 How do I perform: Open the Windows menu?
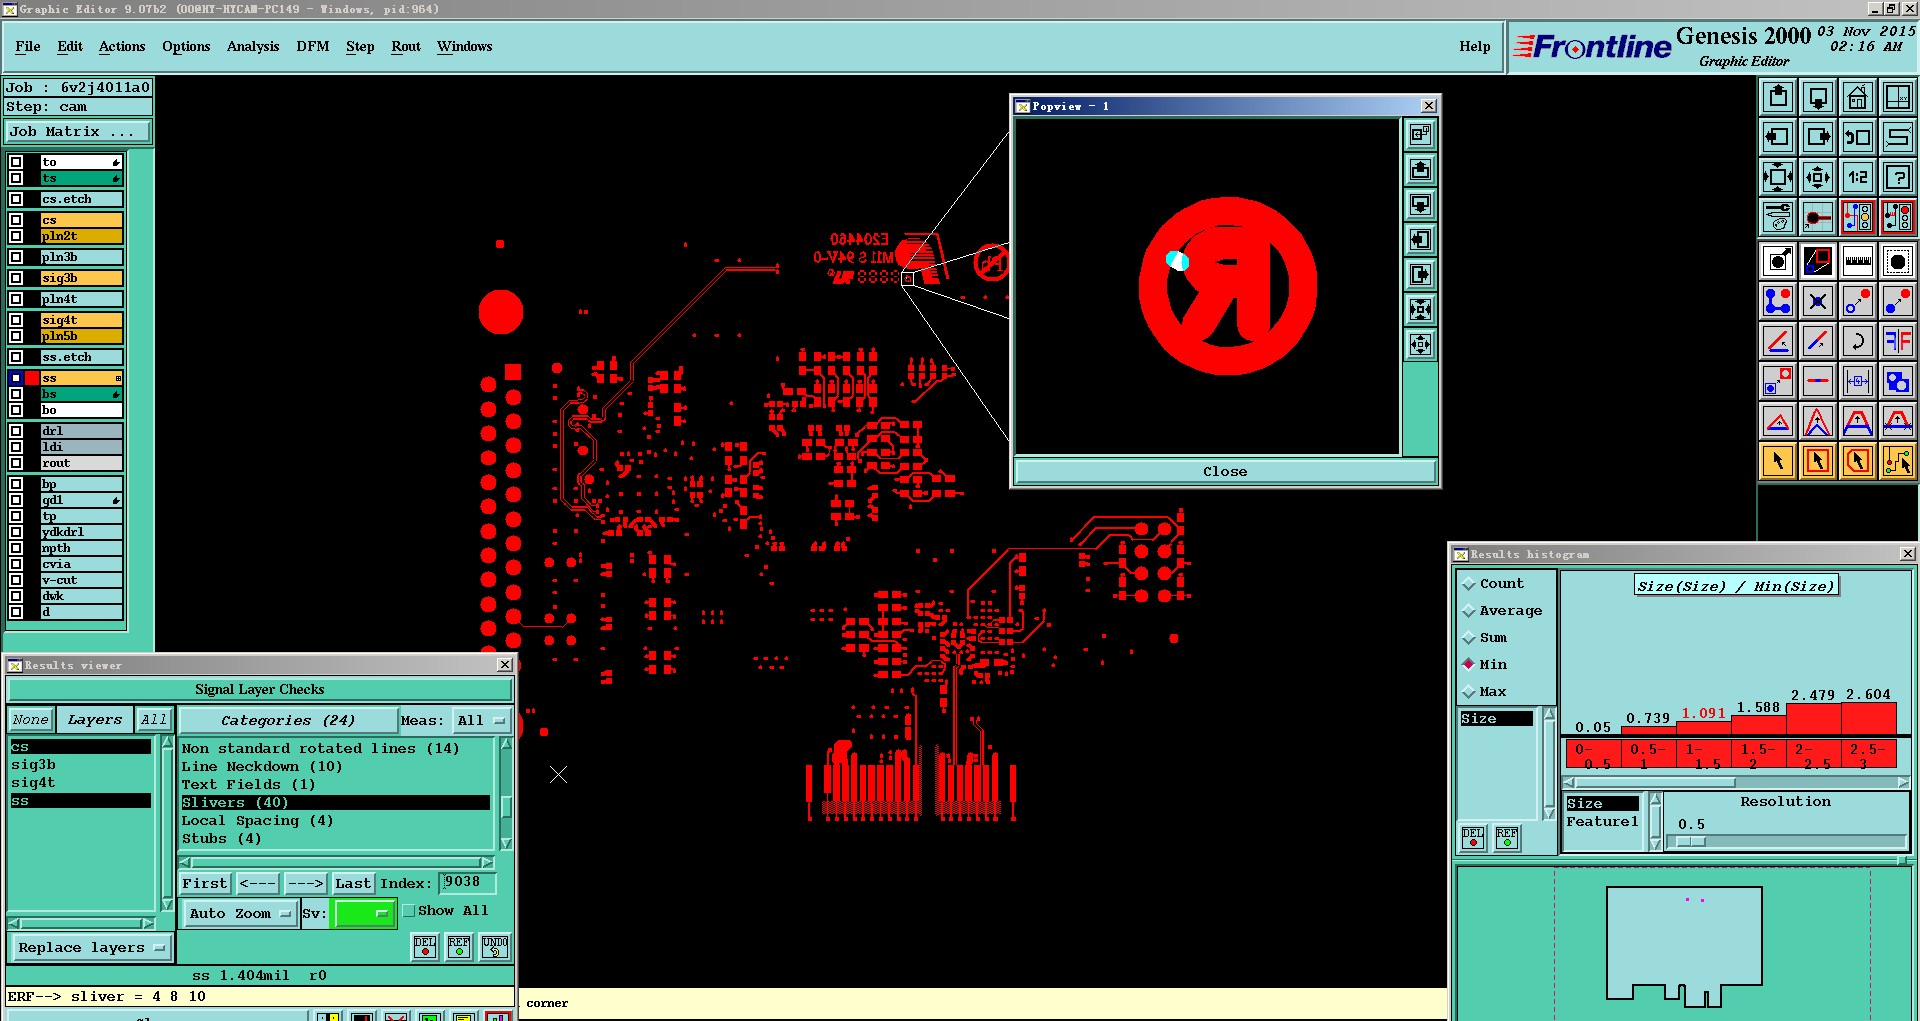pyautogui.click(x=464, y=47)
